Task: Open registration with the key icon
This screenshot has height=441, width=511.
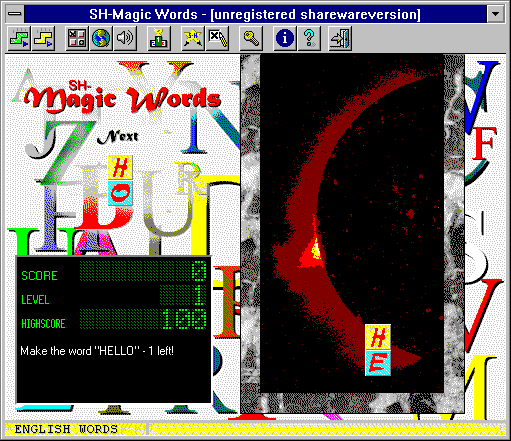Action: click(x=251, y=38)
